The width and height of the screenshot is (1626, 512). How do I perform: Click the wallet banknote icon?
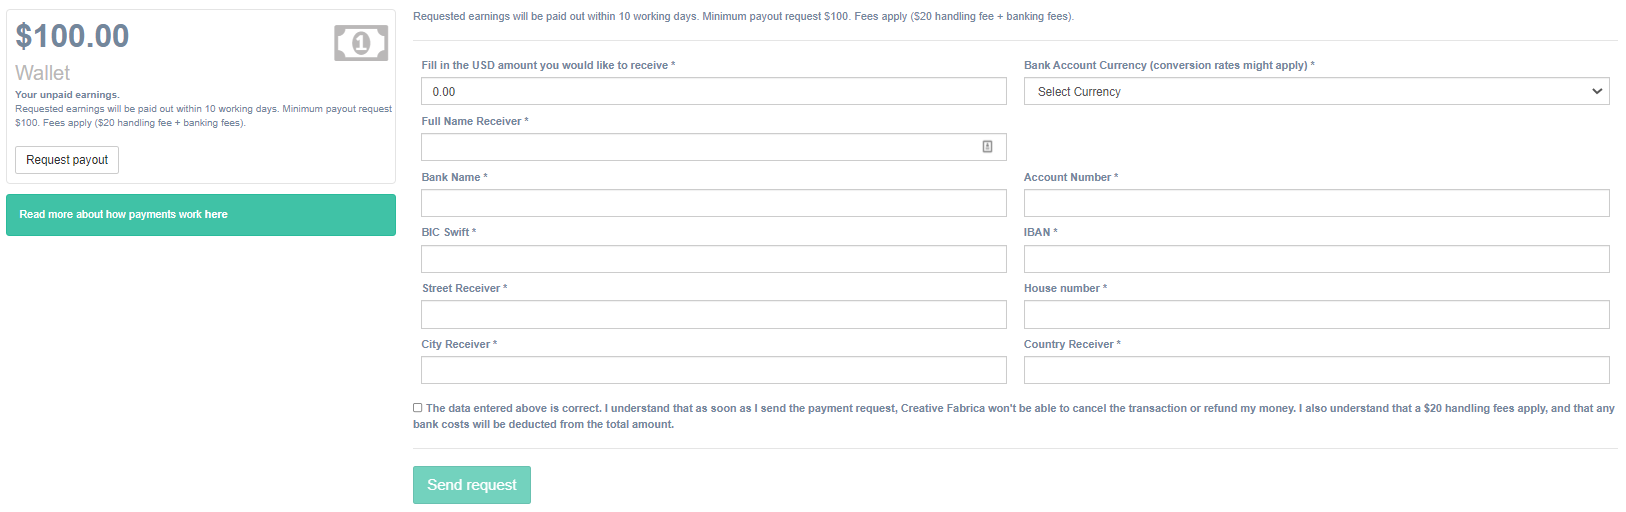pyautogui.click(x=361, y=43)
